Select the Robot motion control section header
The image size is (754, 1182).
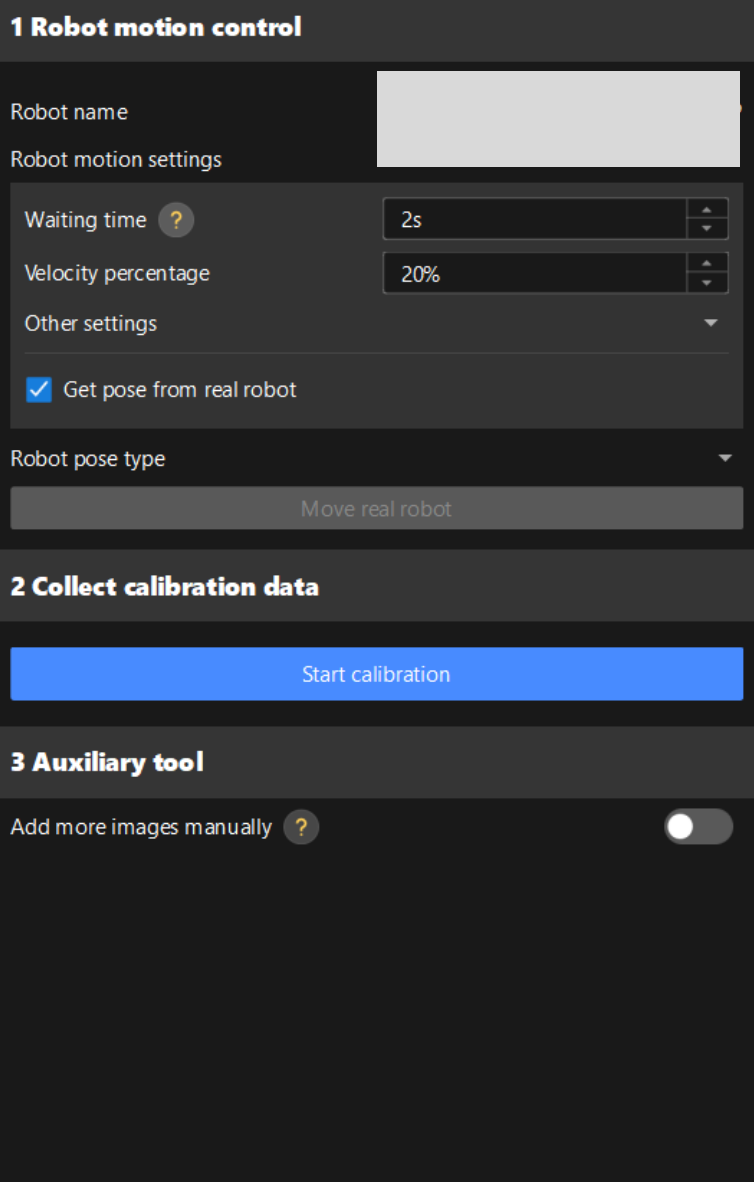click(156, 27)
